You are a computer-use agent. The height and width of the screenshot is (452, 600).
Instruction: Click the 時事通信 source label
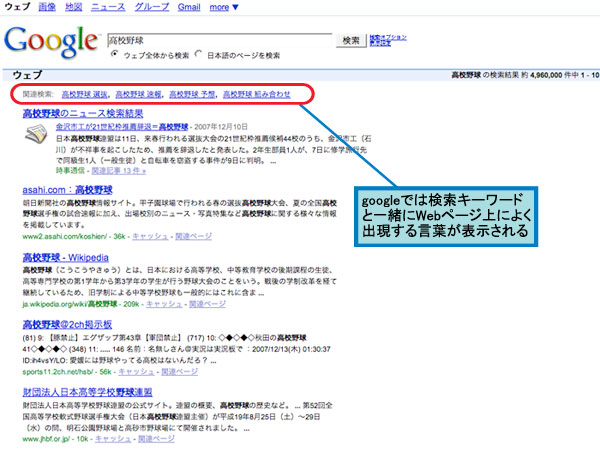click(x=70, y=171)
